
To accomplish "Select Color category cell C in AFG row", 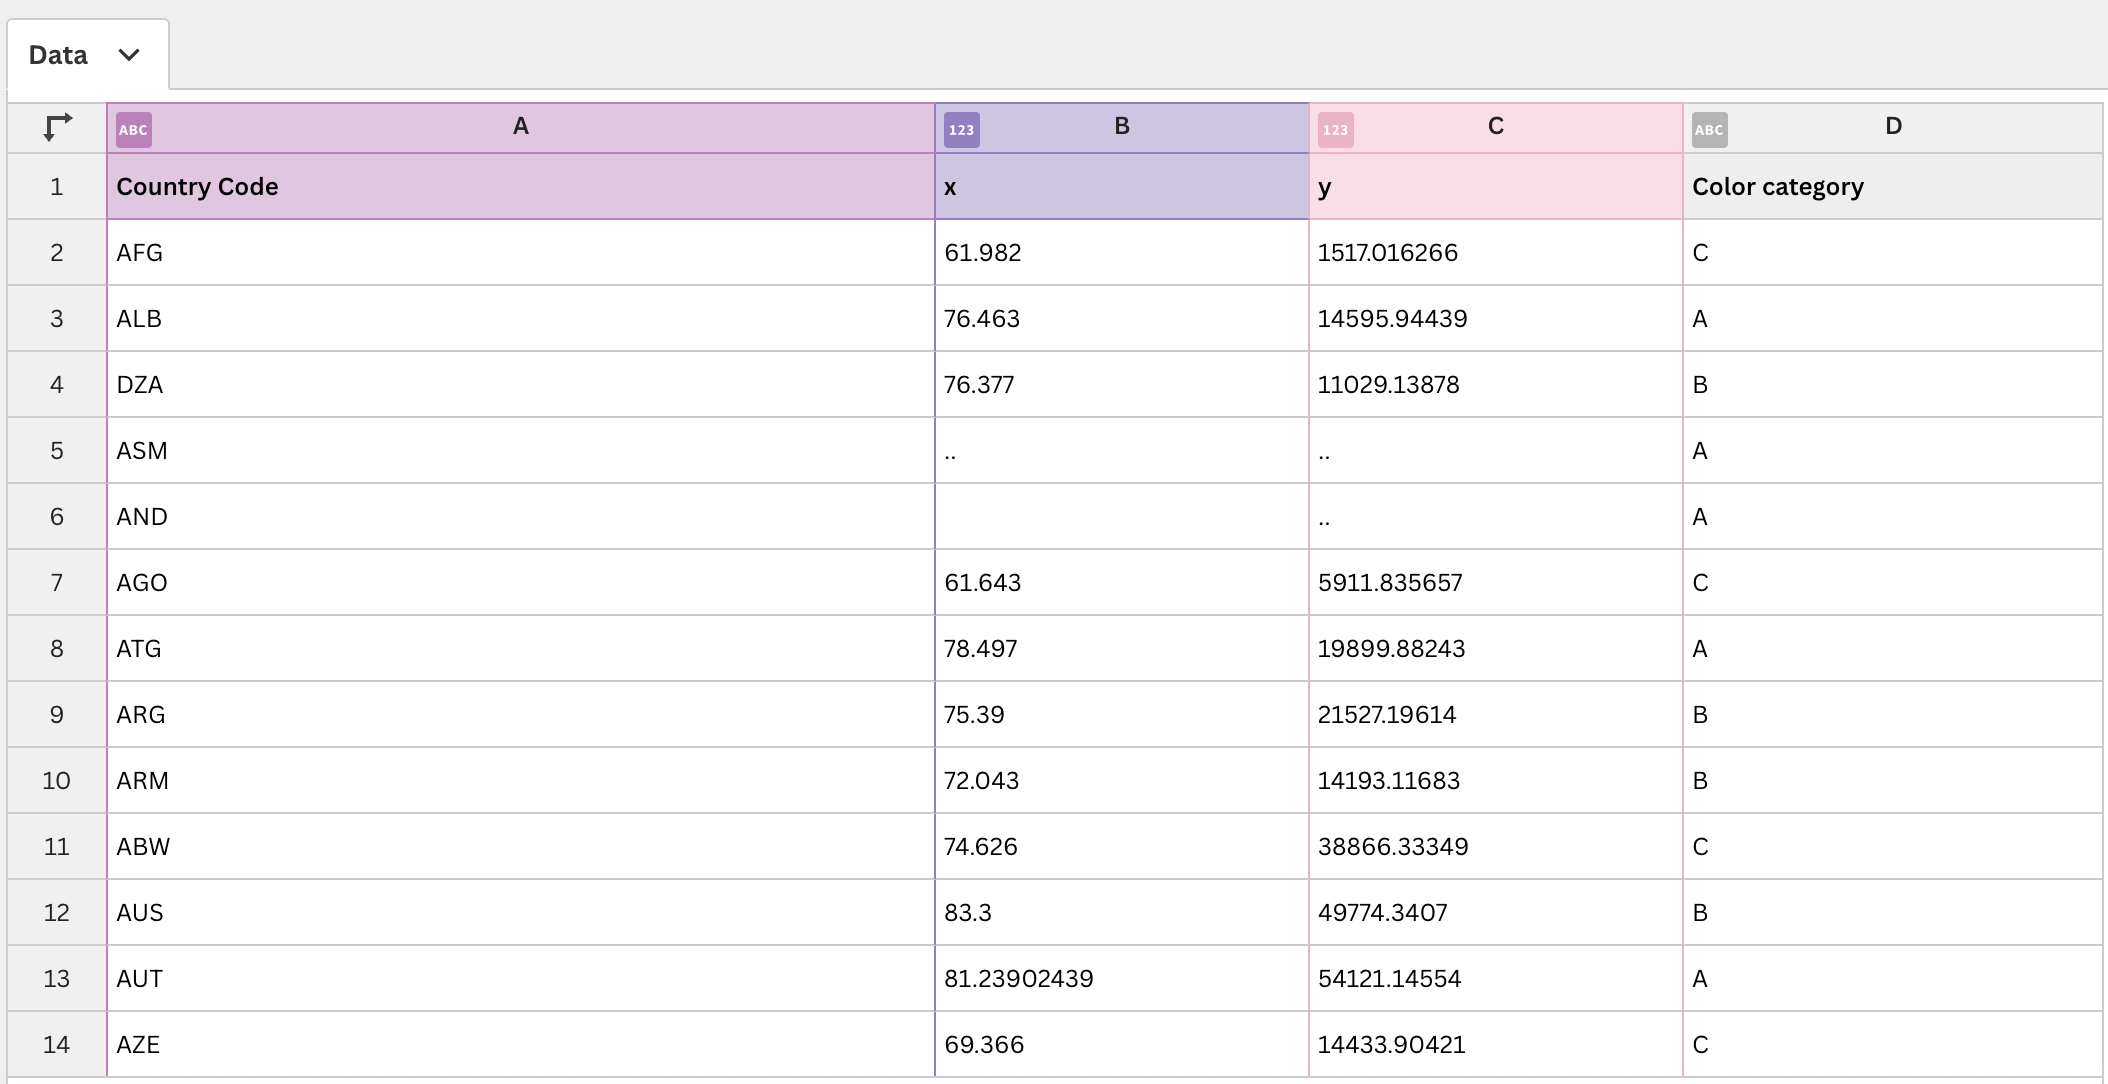I will coord(1893,253).
